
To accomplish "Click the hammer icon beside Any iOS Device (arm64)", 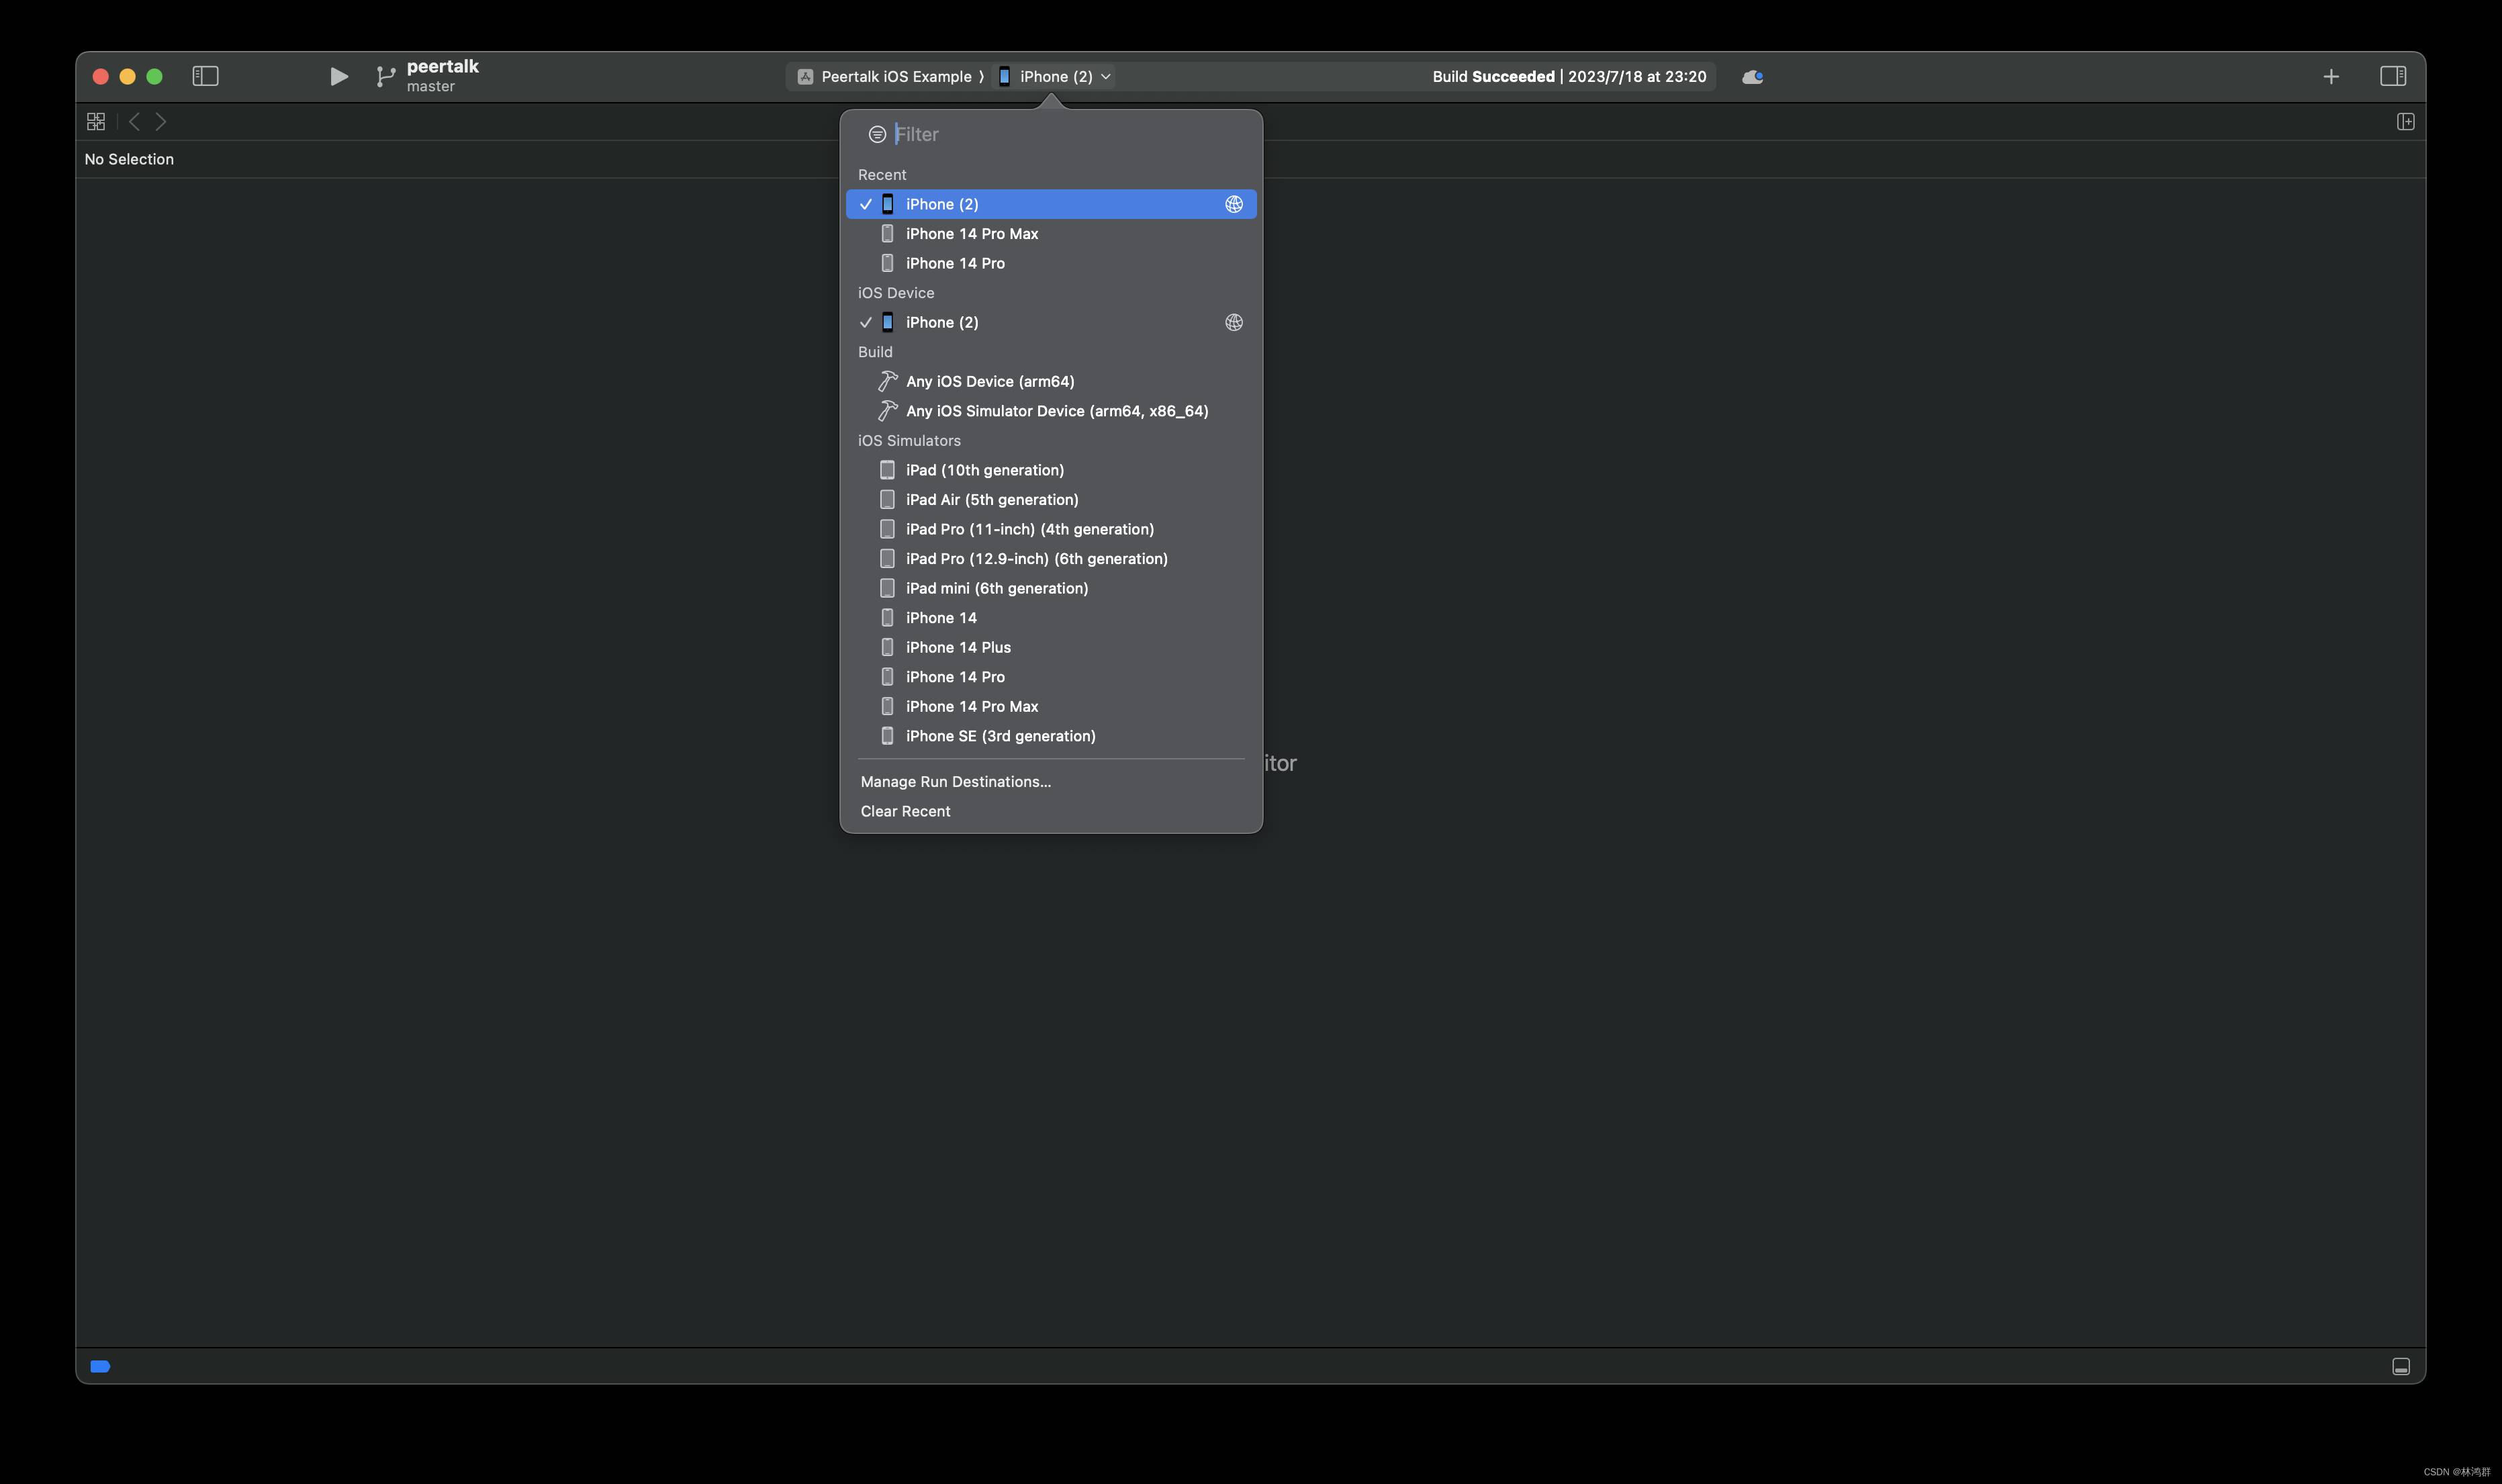I will tap(887, 381).
